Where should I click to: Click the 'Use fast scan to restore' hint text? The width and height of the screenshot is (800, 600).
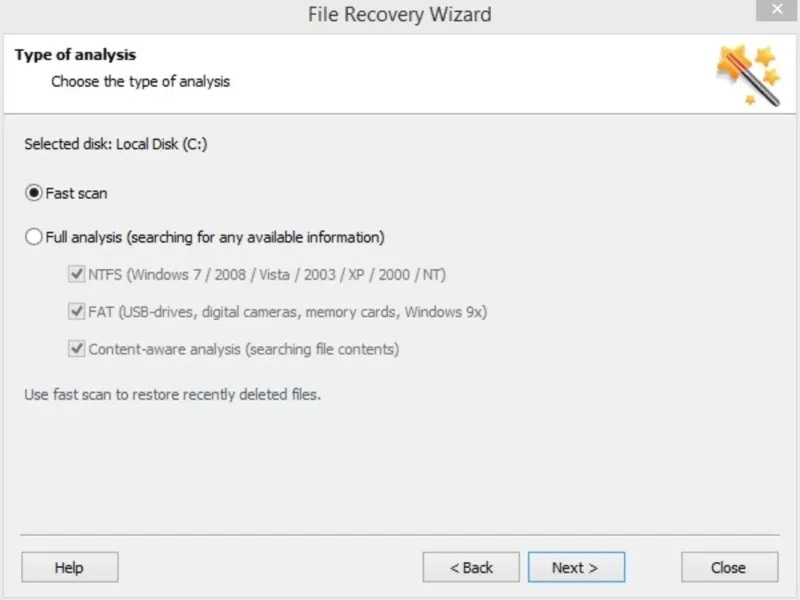[172, 394]
